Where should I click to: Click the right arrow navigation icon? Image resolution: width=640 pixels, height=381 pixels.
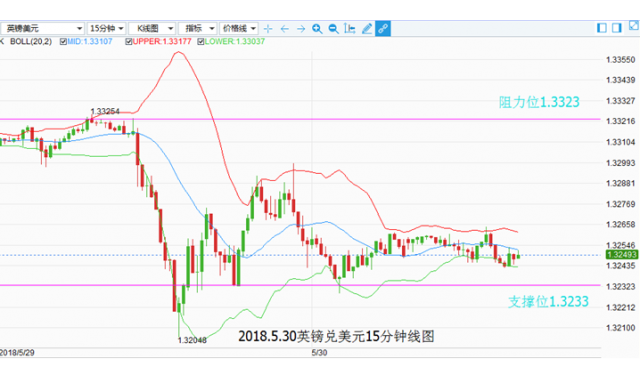(x=301, y=29)
